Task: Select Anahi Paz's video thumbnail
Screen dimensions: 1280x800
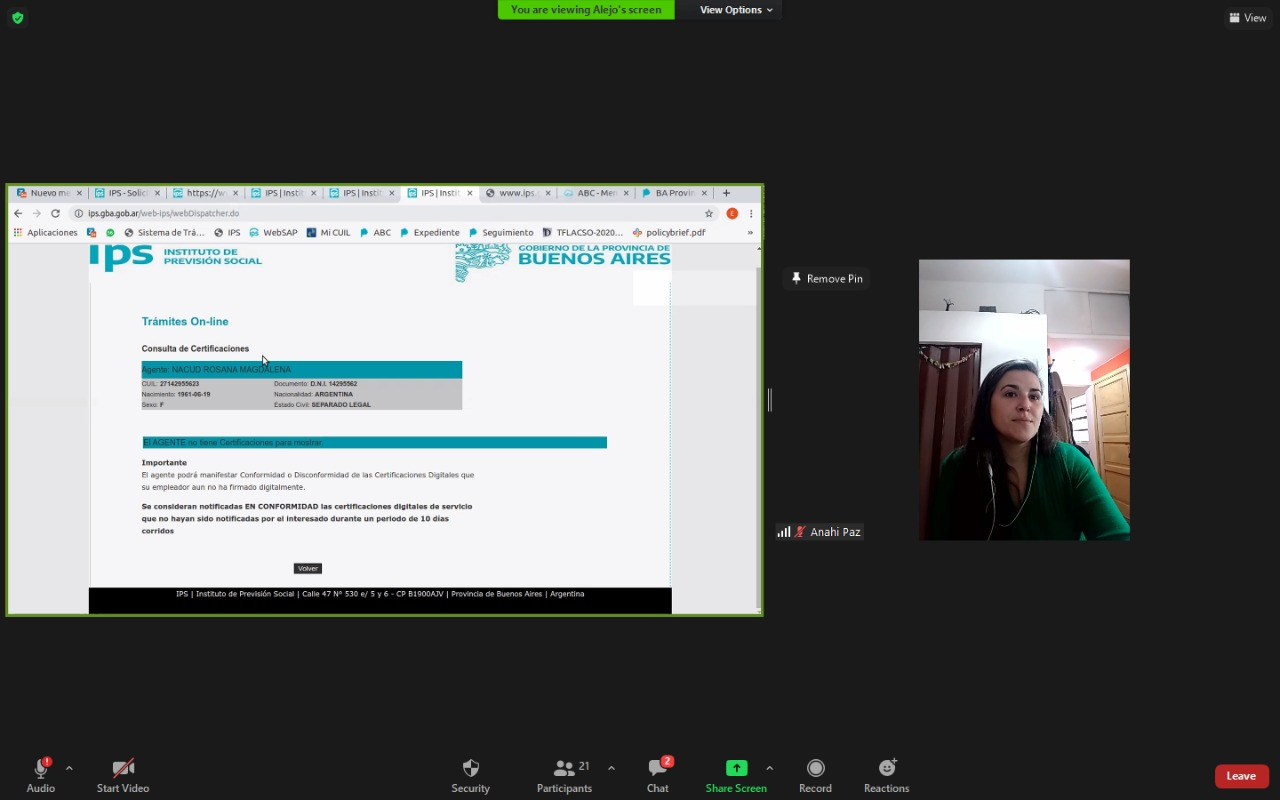Action: (1024, 400)
